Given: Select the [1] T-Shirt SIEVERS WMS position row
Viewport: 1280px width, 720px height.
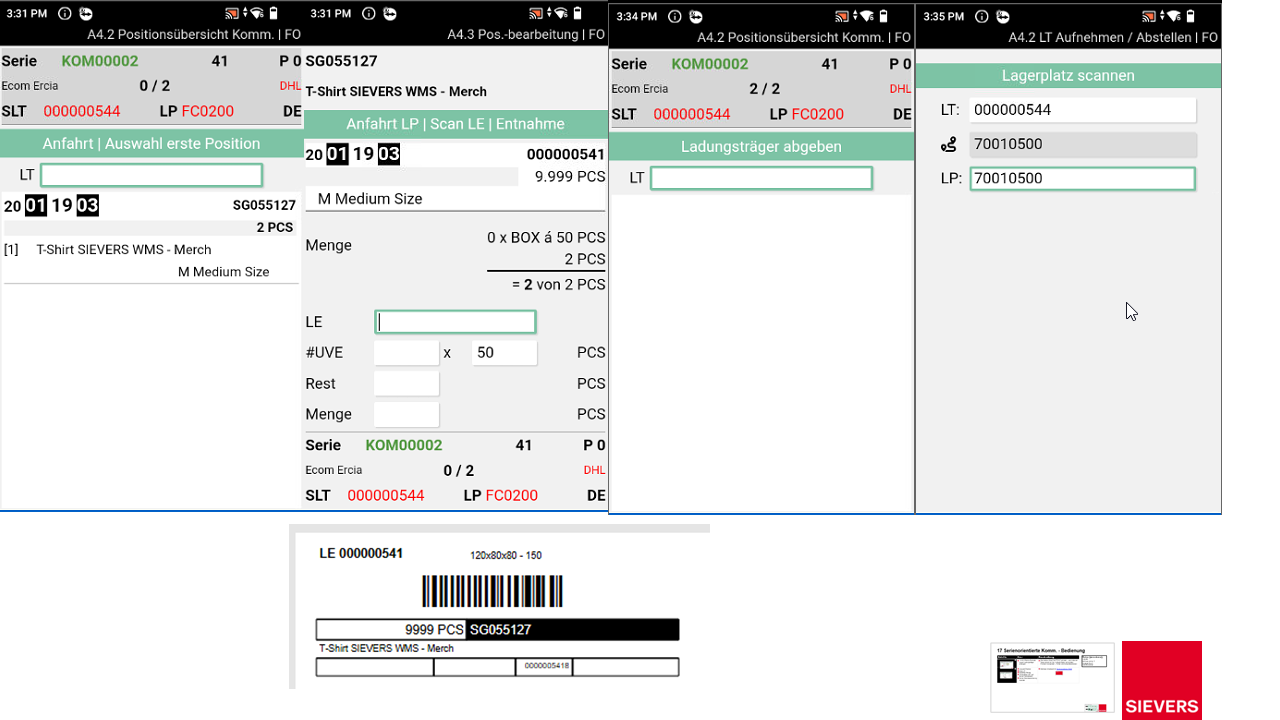Looking at the screenshot, I should [151, 260].
